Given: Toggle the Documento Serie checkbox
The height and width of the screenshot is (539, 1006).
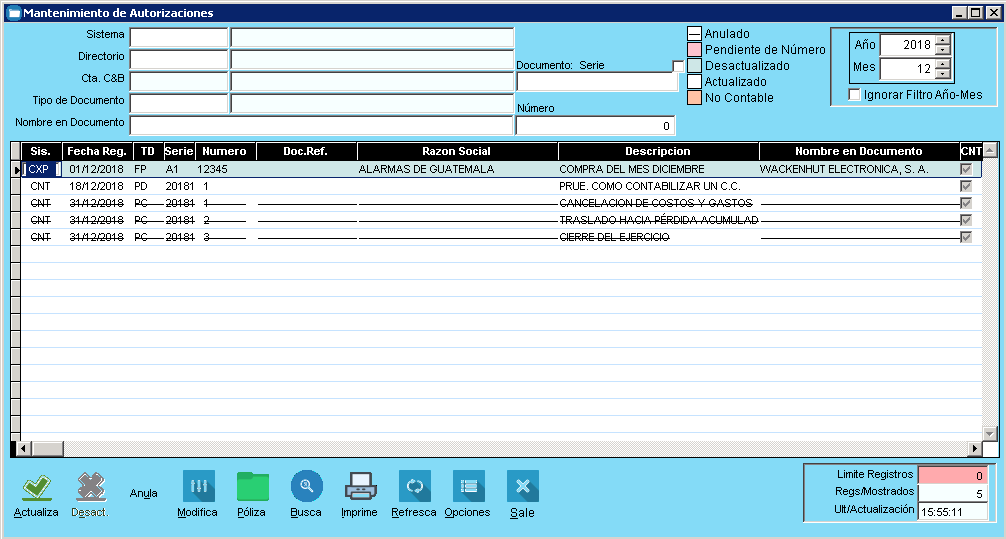Looking at the screenshot, I should pyautogui.click(x=678, y=66).
